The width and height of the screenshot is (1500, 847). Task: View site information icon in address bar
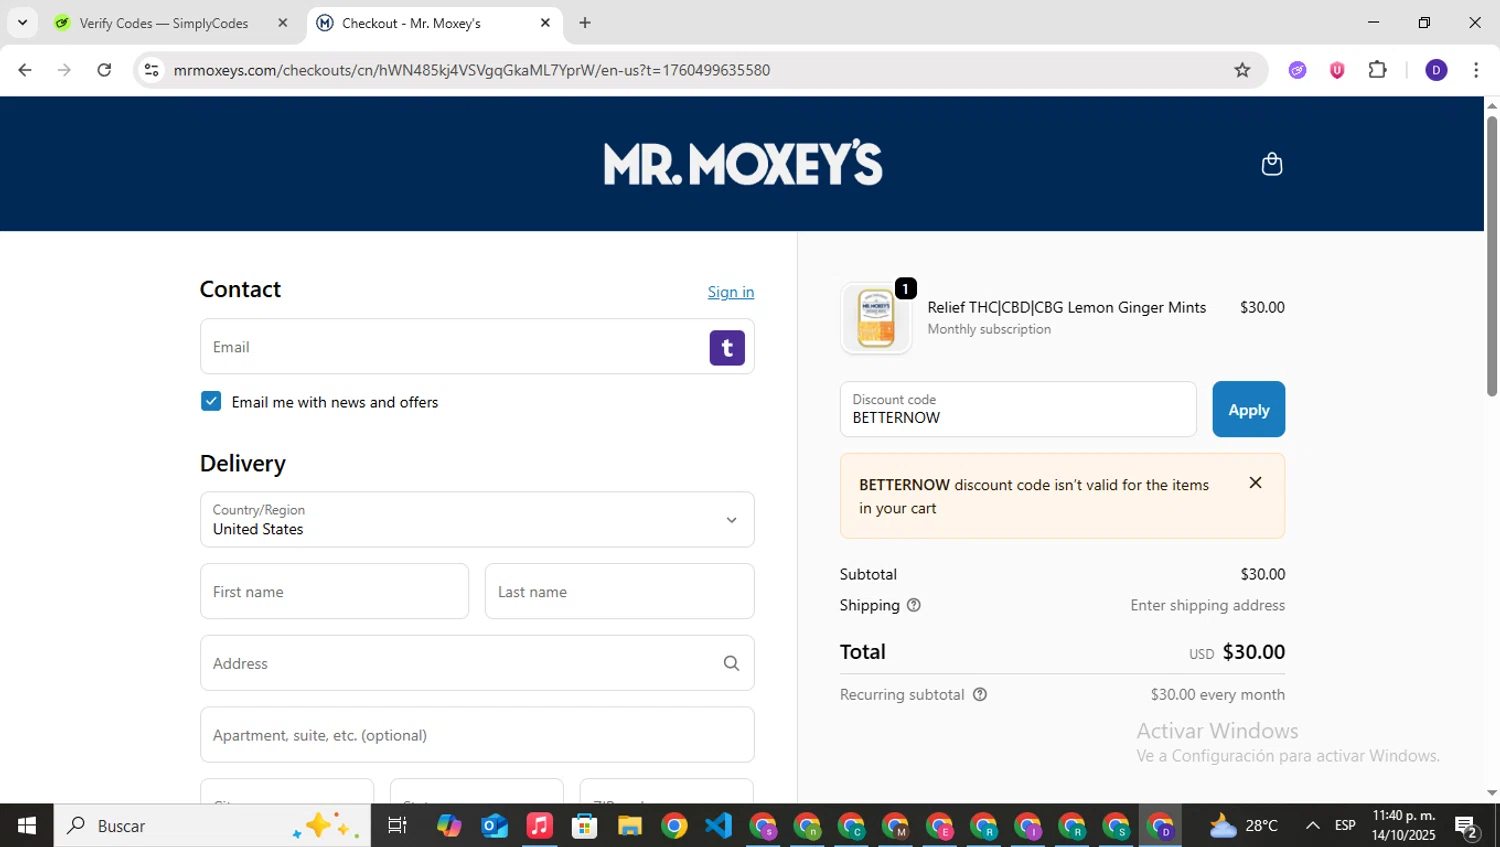pos(151,70)
